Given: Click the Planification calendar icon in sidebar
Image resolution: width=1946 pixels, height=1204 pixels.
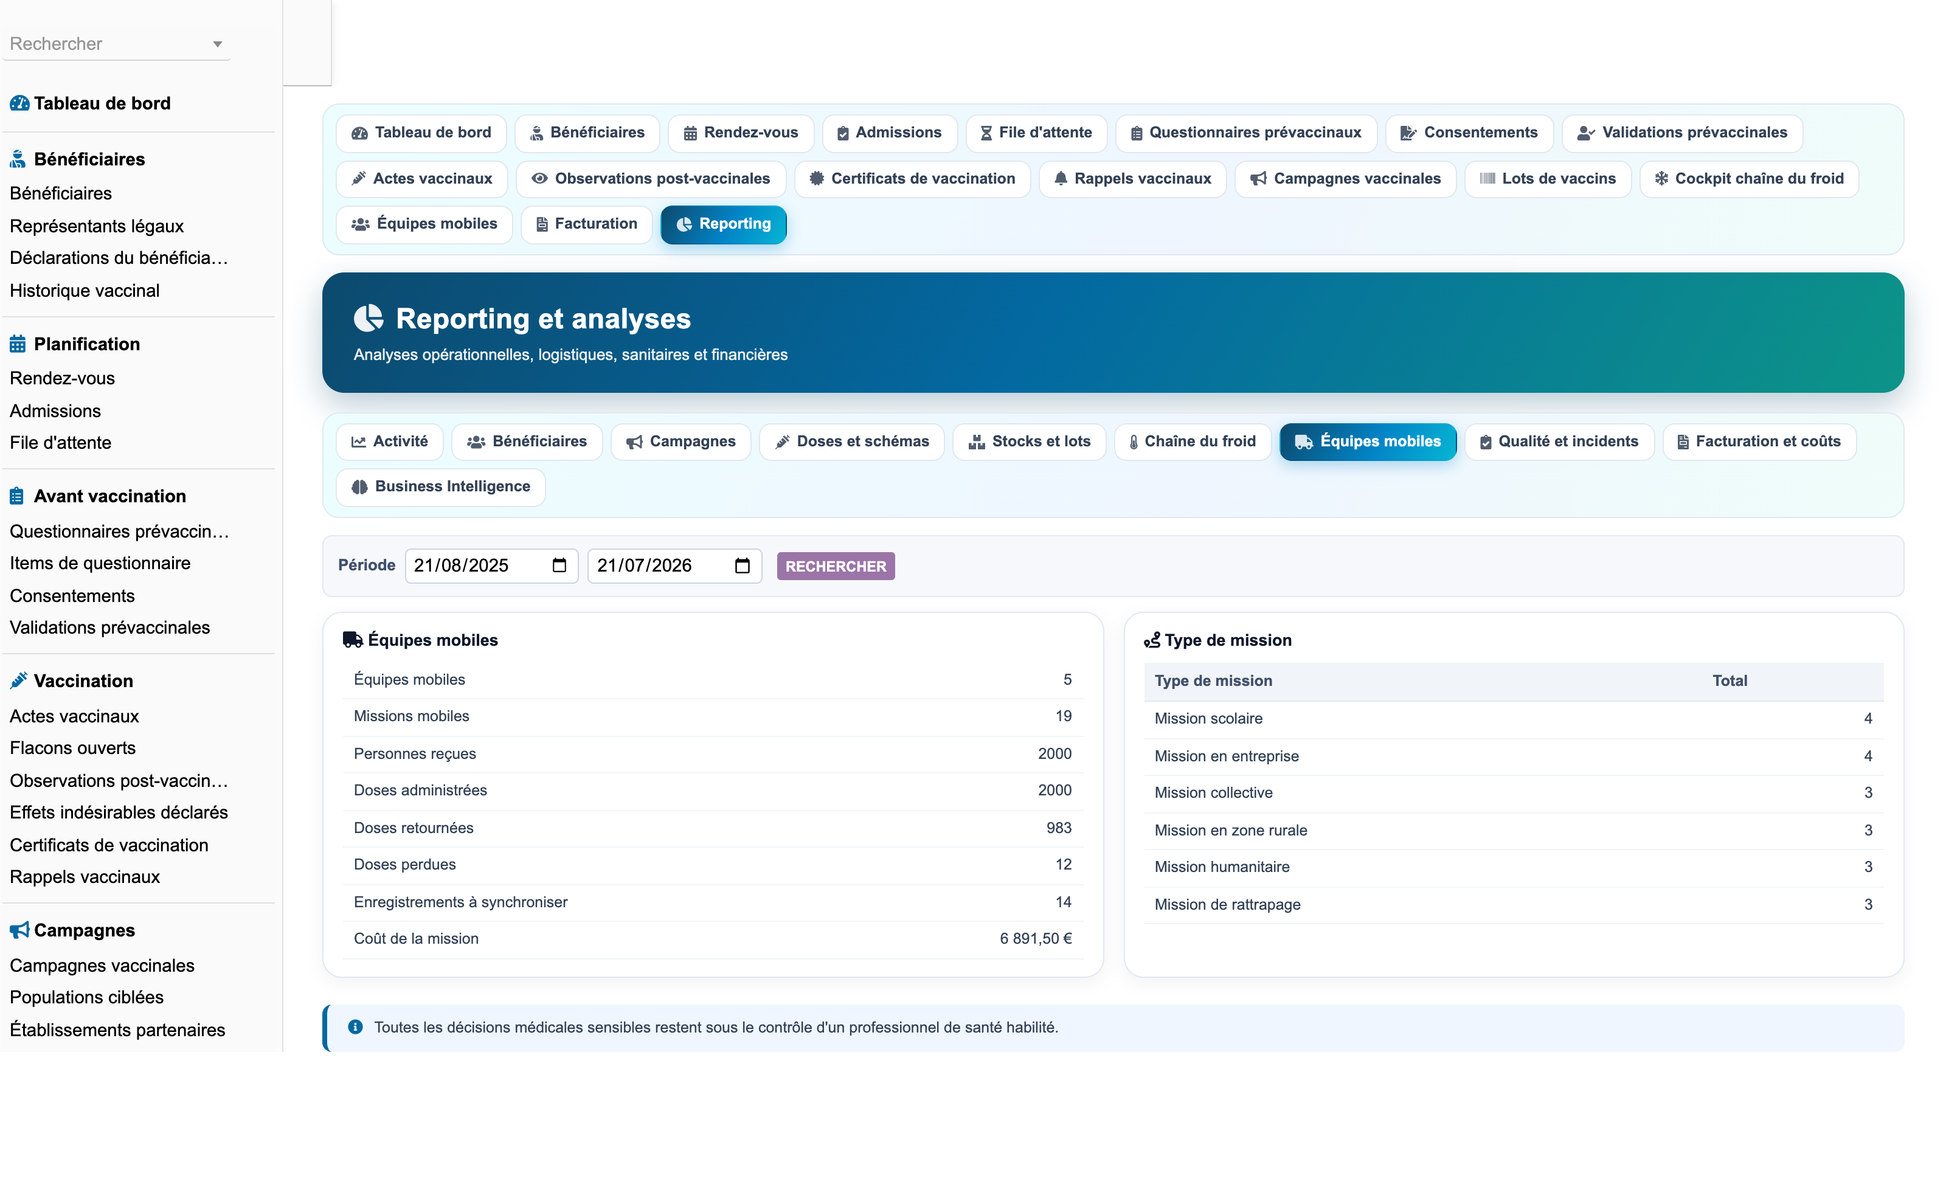Looking at the screenshot, I should click(x=18, y=344).
